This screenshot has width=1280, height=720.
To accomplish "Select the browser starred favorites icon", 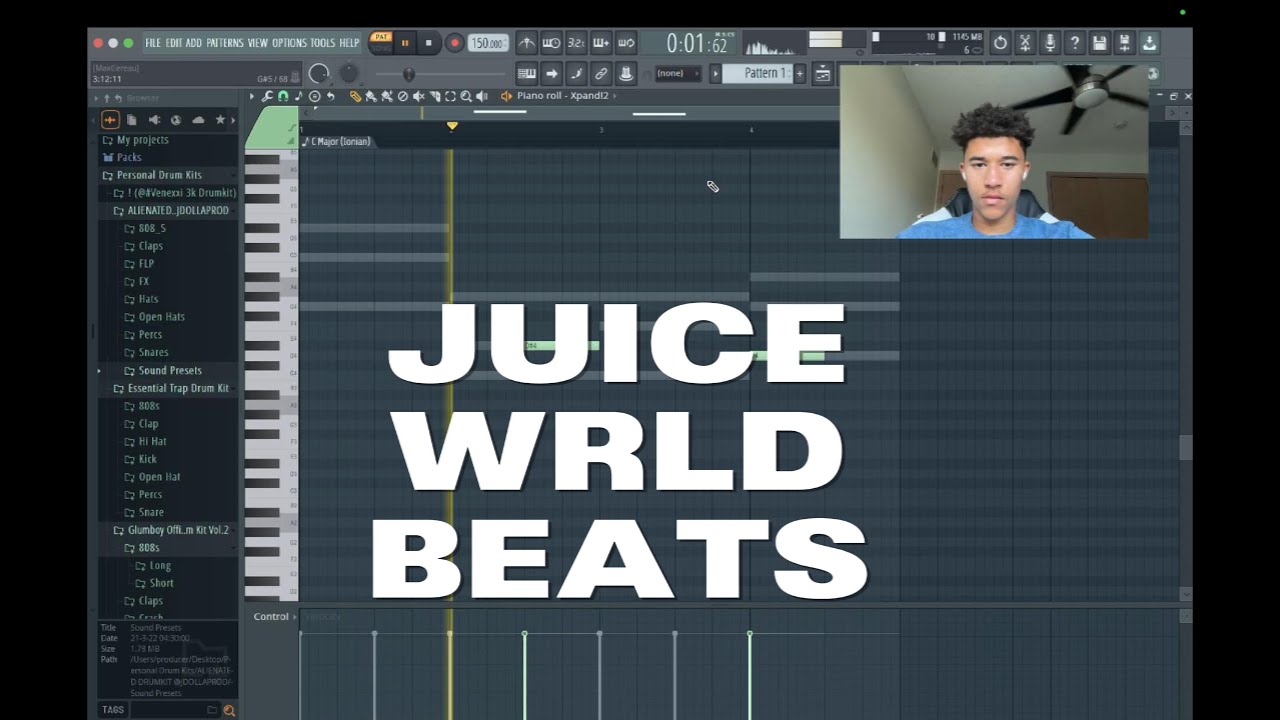I will tap(220, 120).
